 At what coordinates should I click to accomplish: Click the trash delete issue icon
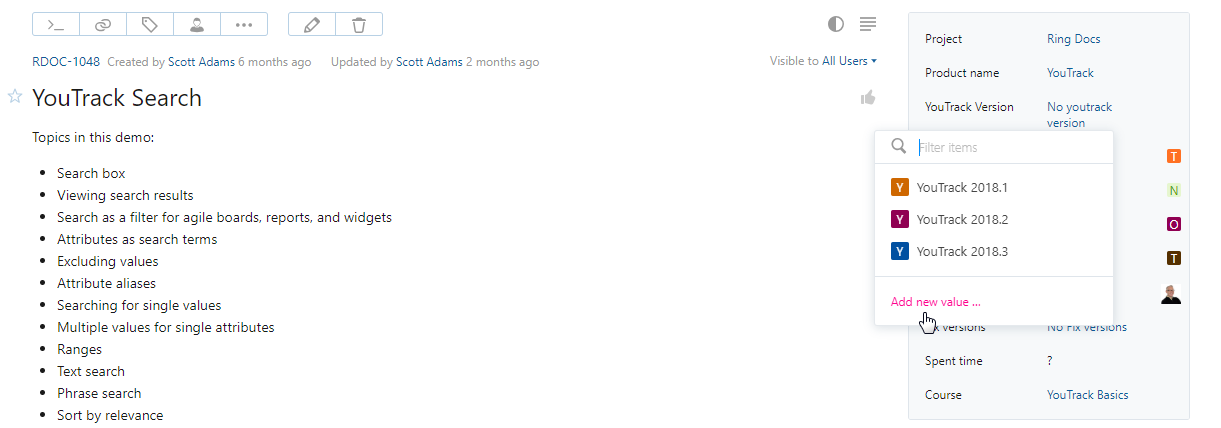359,24
